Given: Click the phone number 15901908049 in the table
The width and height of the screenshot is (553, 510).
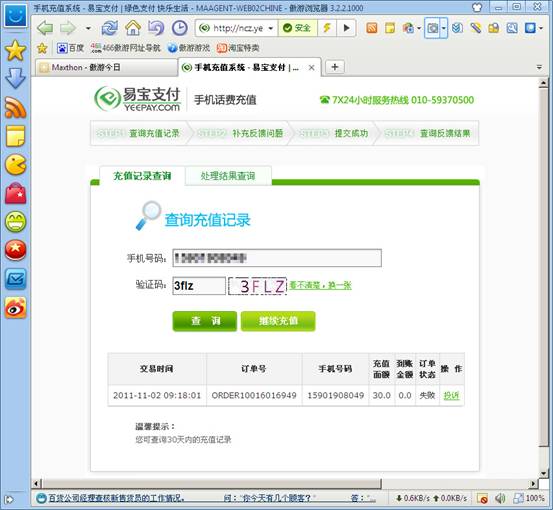Looking at the screenshot, I should pyautogui.click(x=335, y=395).
